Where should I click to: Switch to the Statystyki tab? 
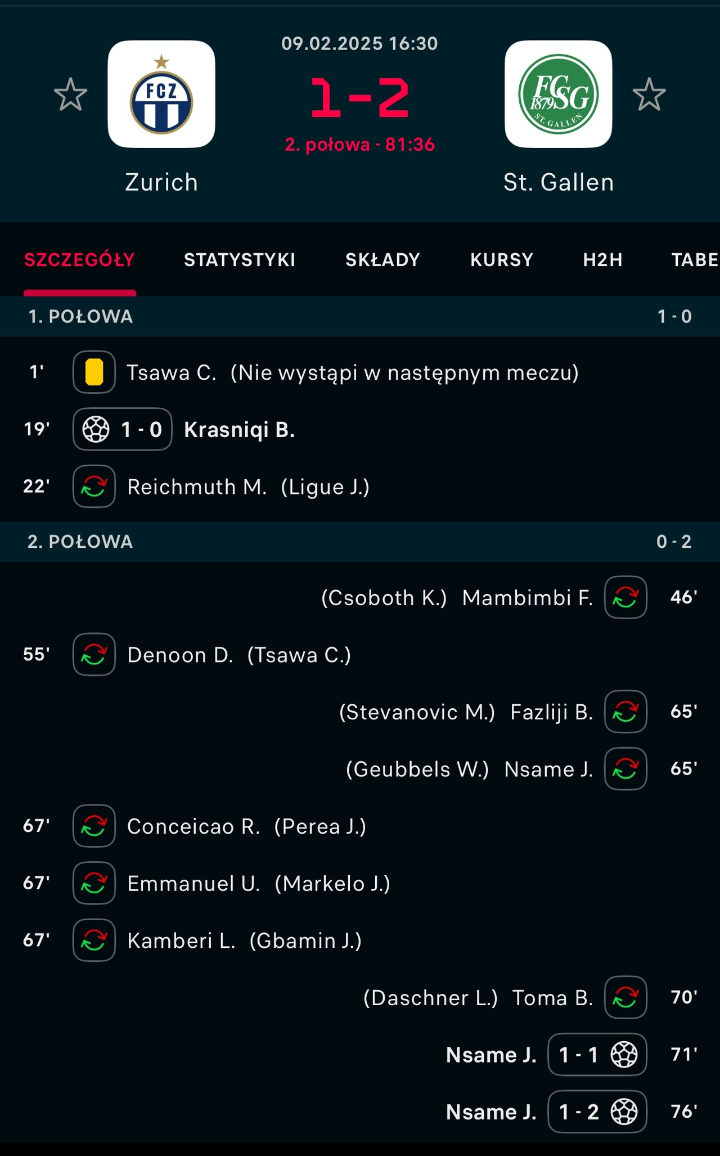(x=239, y=260)
